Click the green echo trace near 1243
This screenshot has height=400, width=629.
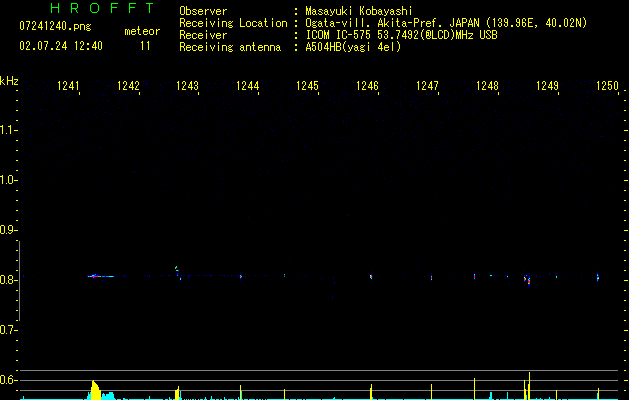[x=177, y=269]
